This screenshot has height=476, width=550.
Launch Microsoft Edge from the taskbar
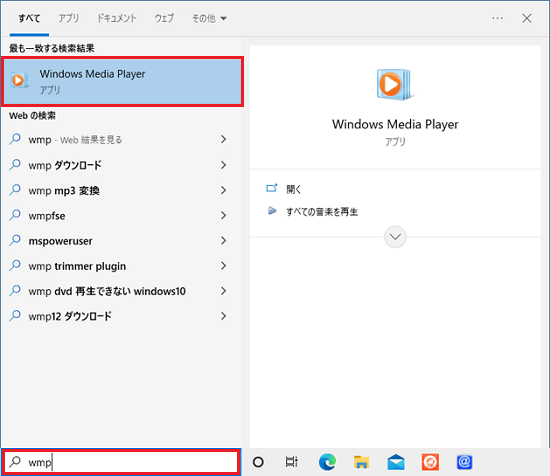(327, 462)
